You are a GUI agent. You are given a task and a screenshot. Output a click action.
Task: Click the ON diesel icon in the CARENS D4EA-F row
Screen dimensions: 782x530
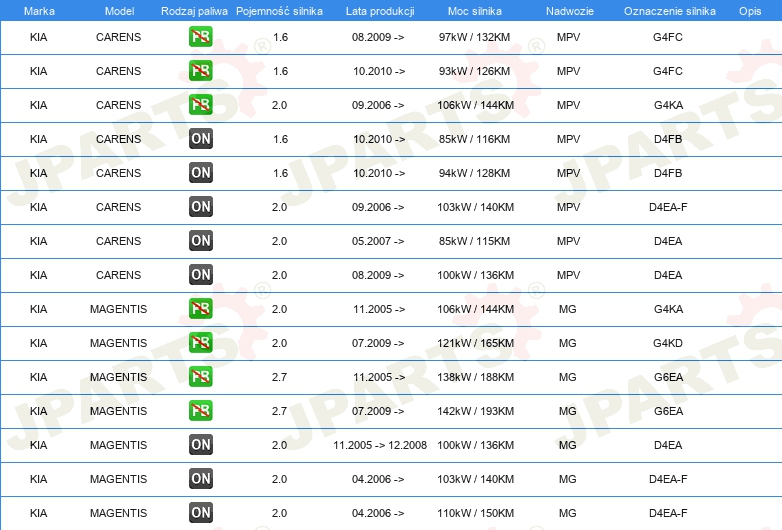[200, 206]
